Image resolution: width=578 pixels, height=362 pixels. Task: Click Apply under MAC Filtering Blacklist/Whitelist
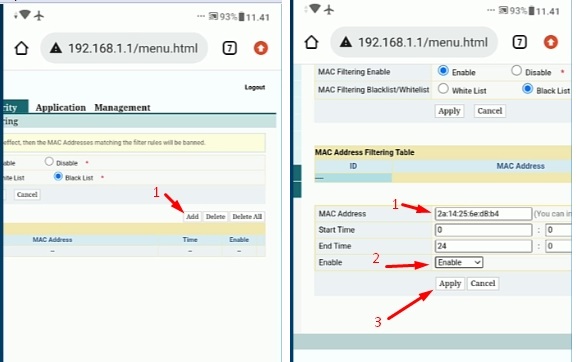449,111
